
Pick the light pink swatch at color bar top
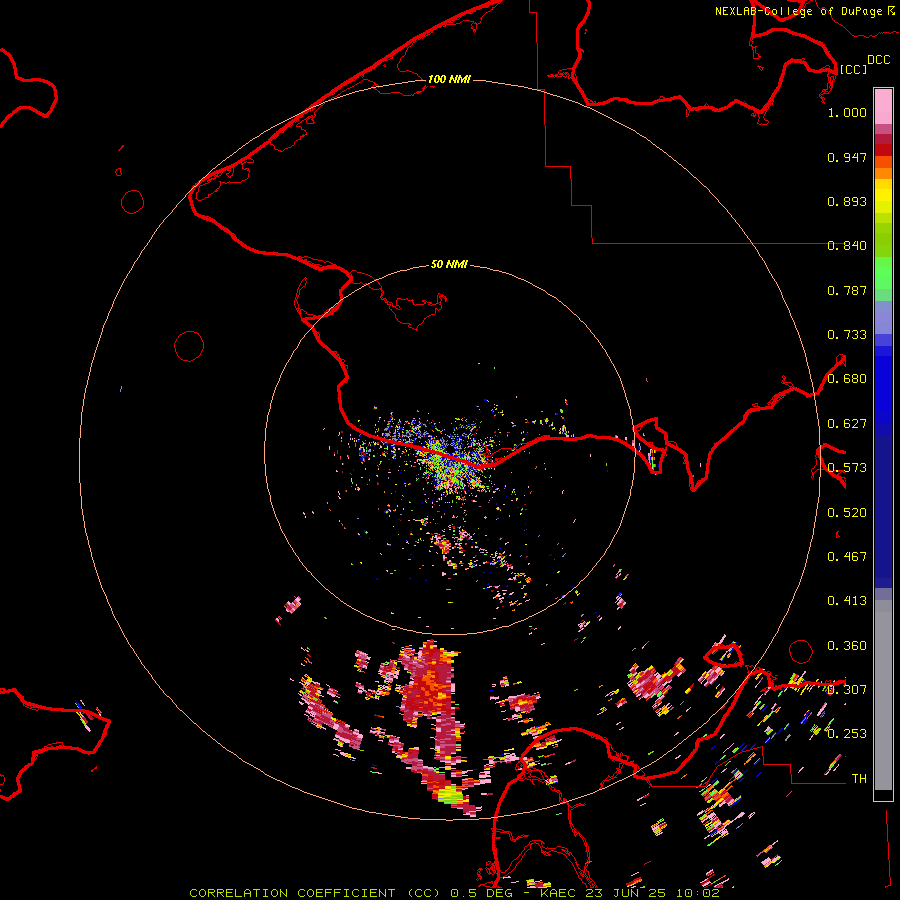[883, 106]
